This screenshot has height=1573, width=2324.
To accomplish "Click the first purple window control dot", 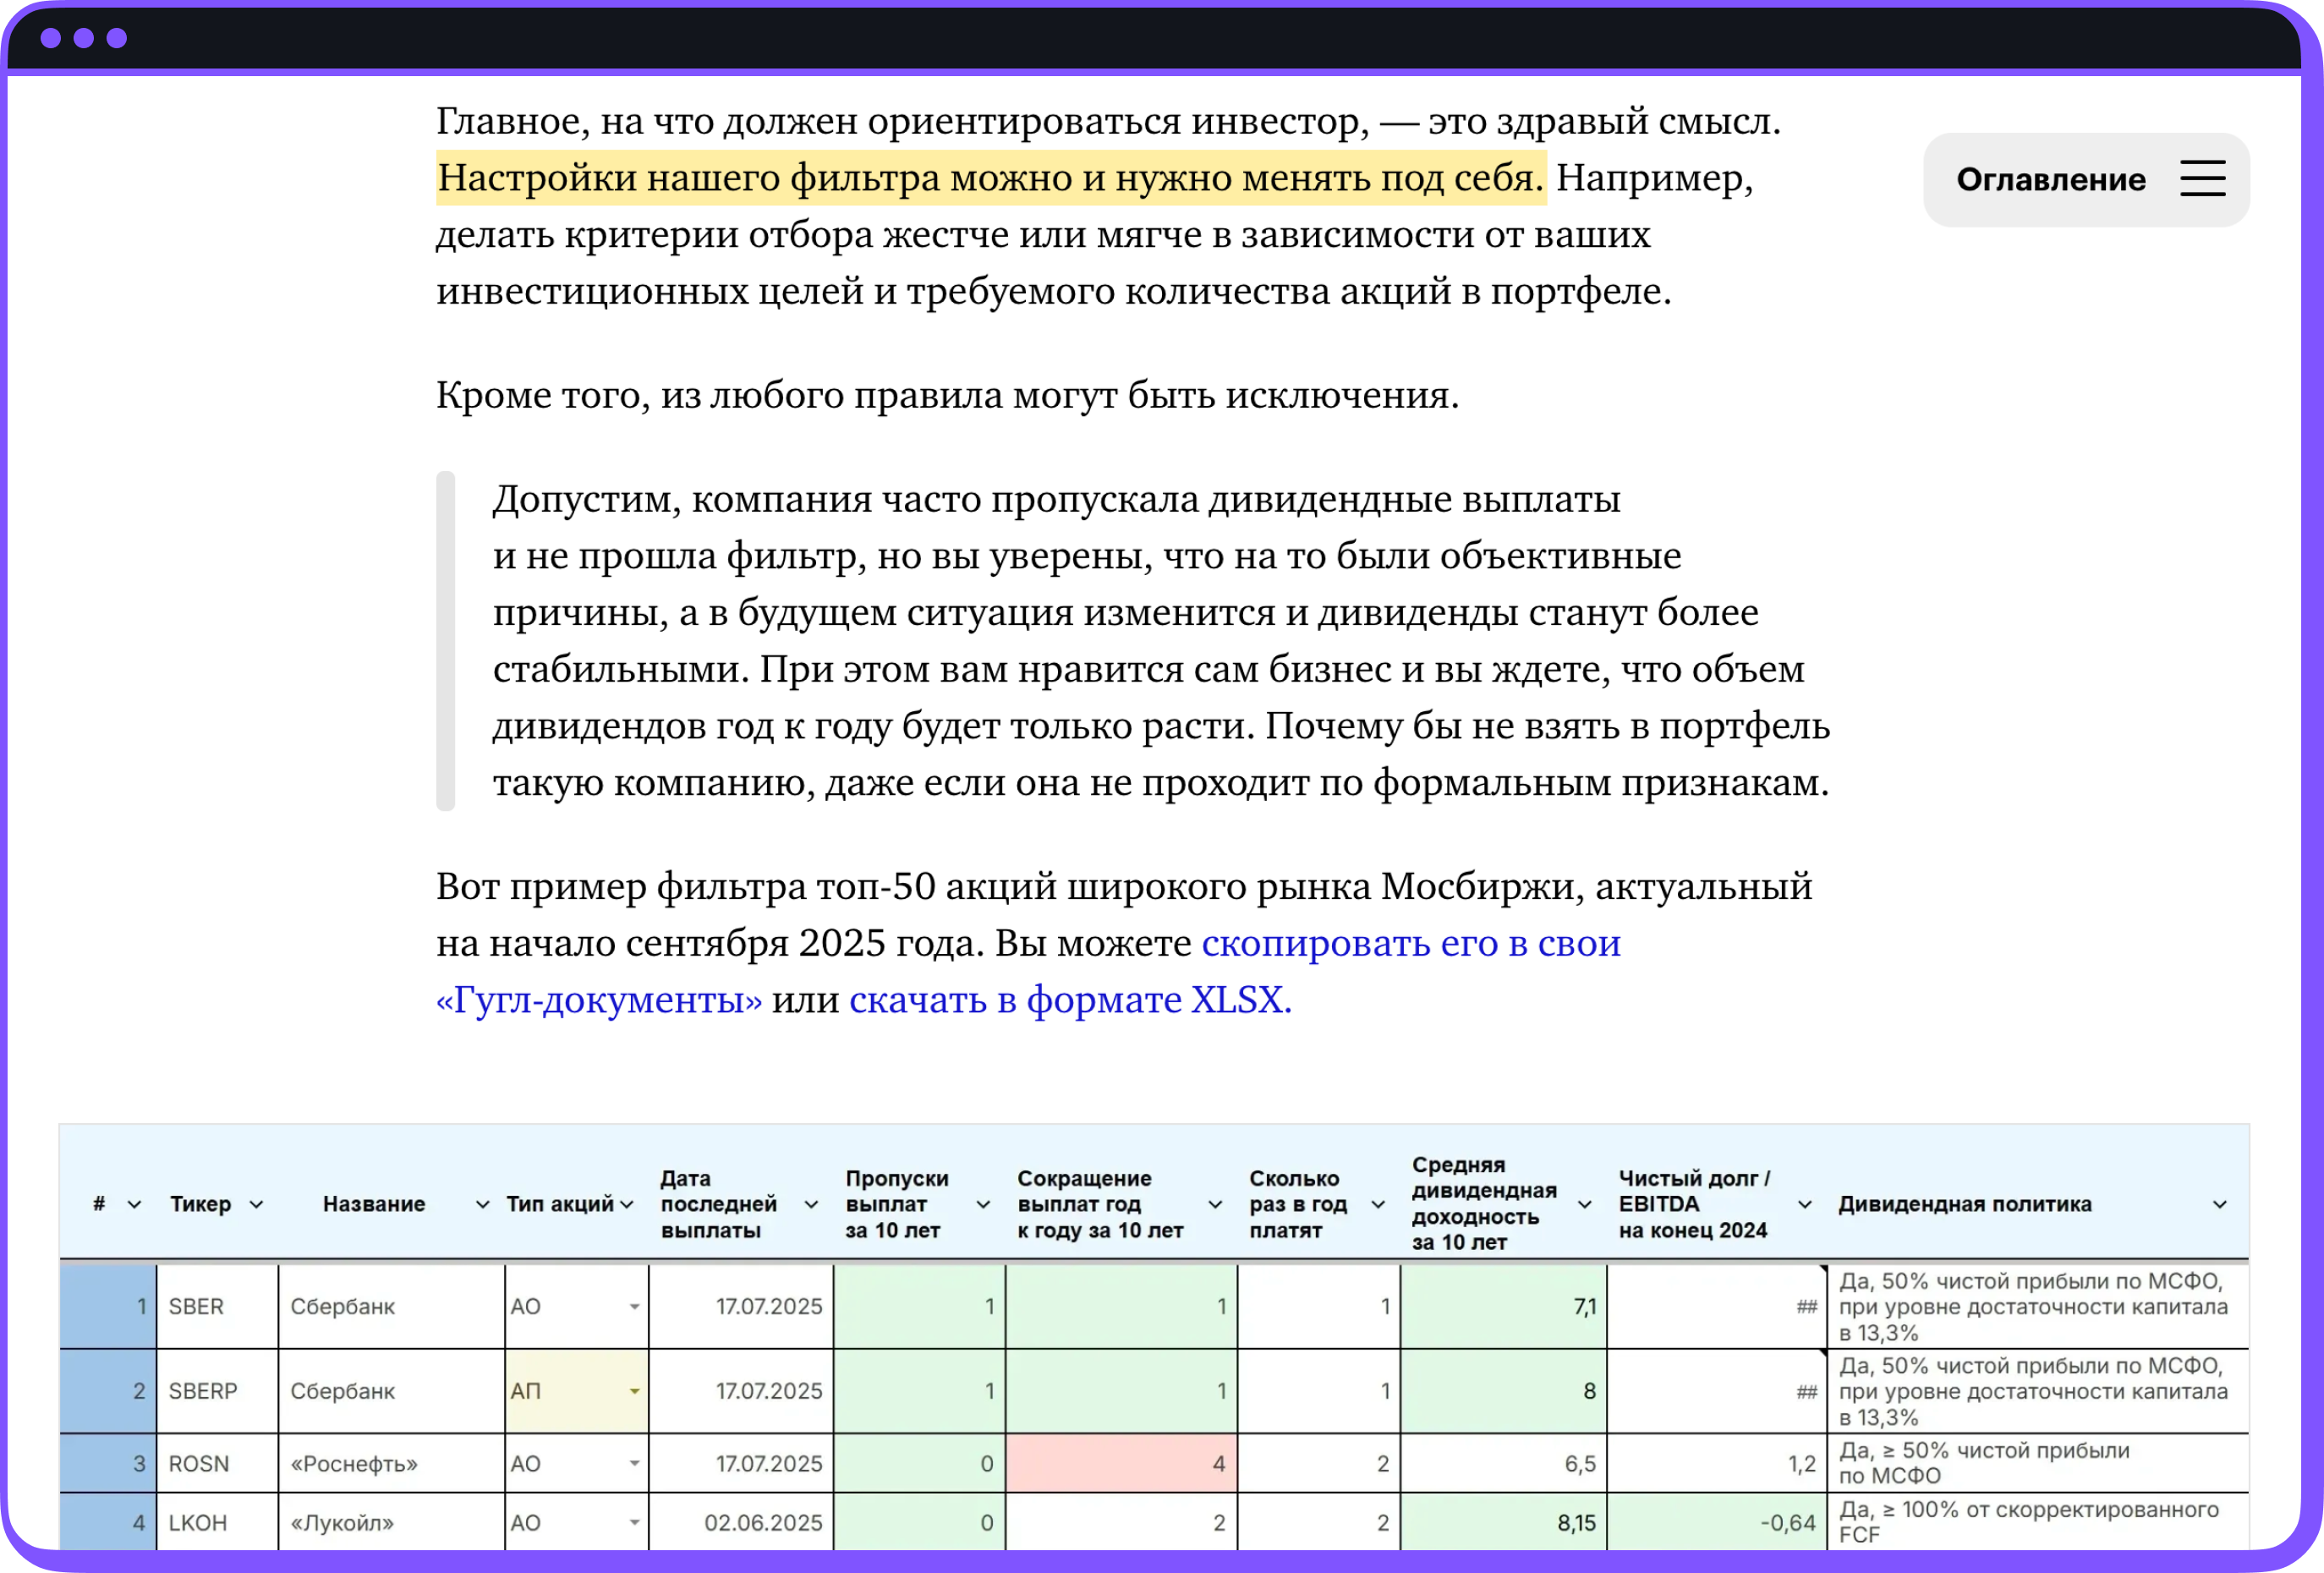I will 51,38.
